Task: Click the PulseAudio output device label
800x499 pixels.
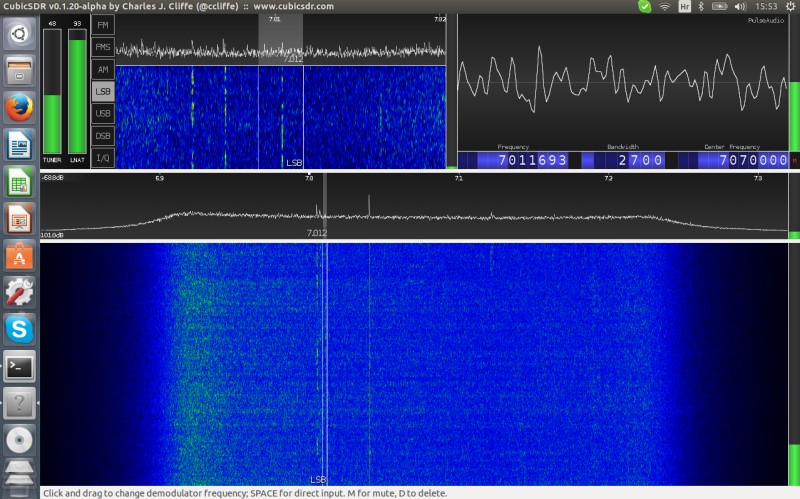Action: tap(766, 20)
